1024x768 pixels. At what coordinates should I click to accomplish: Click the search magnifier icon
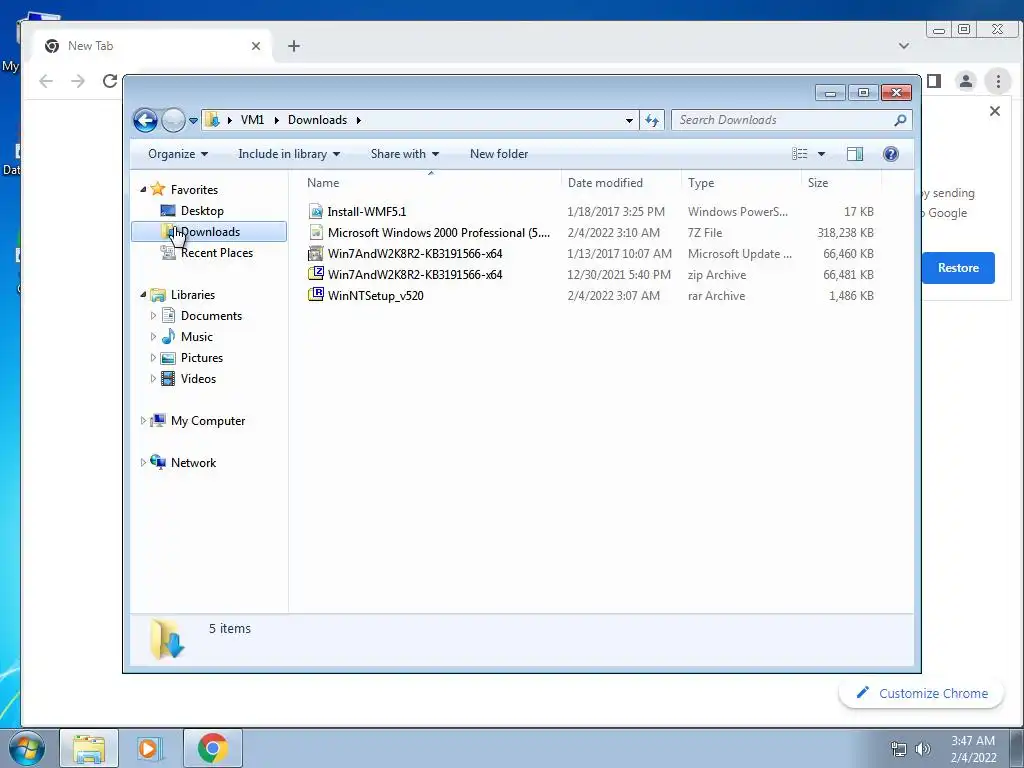(900, 120)
